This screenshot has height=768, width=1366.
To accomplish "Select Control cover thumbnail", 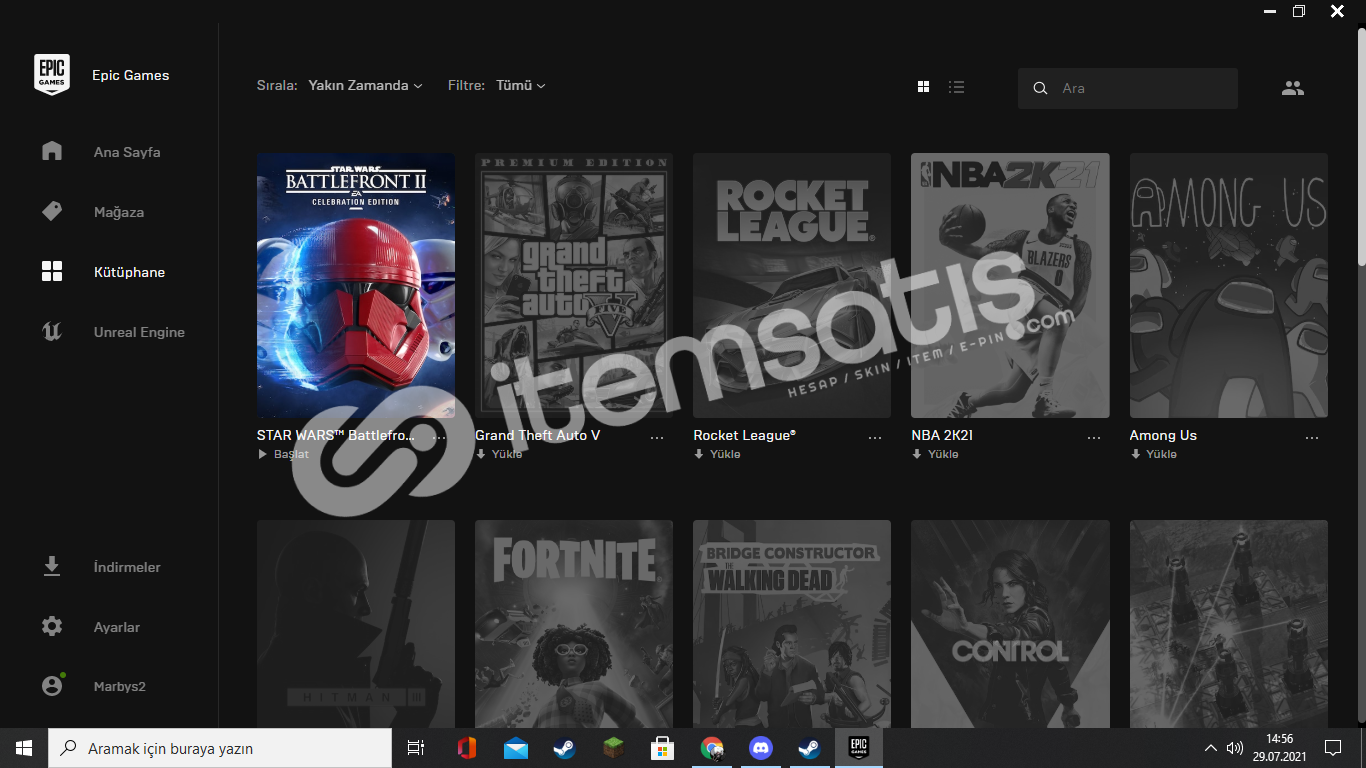I will coord(1010,624).
